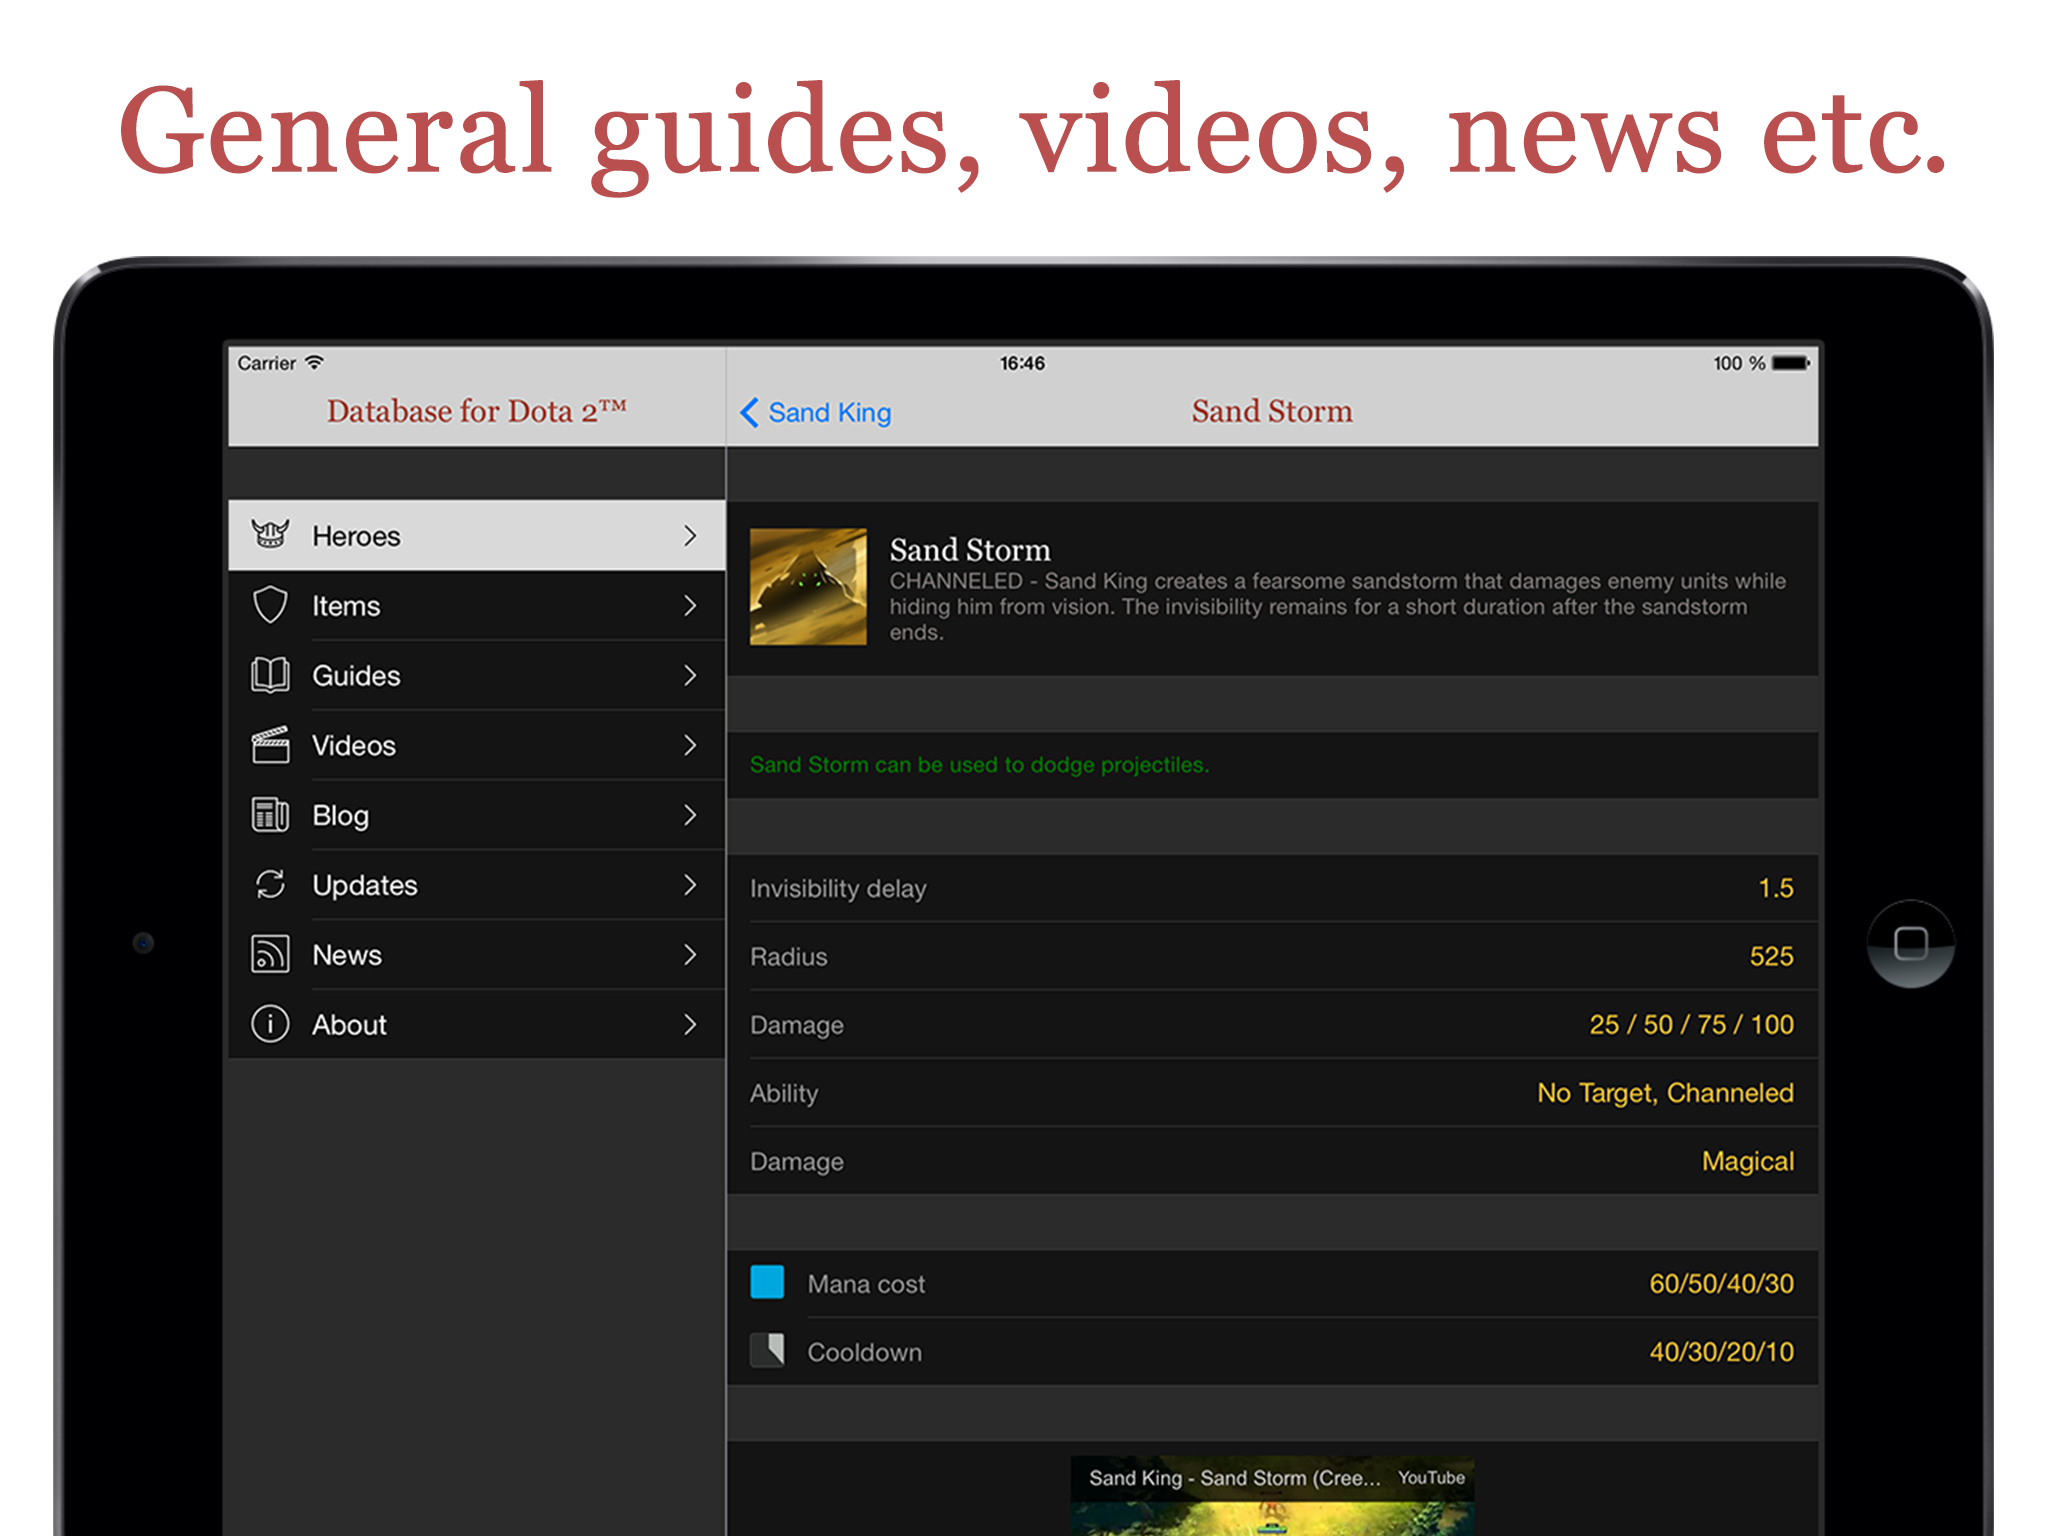Tap the YouTube label on video
Viewport: 2048px width, 1536px height.
point(1431,1477)
